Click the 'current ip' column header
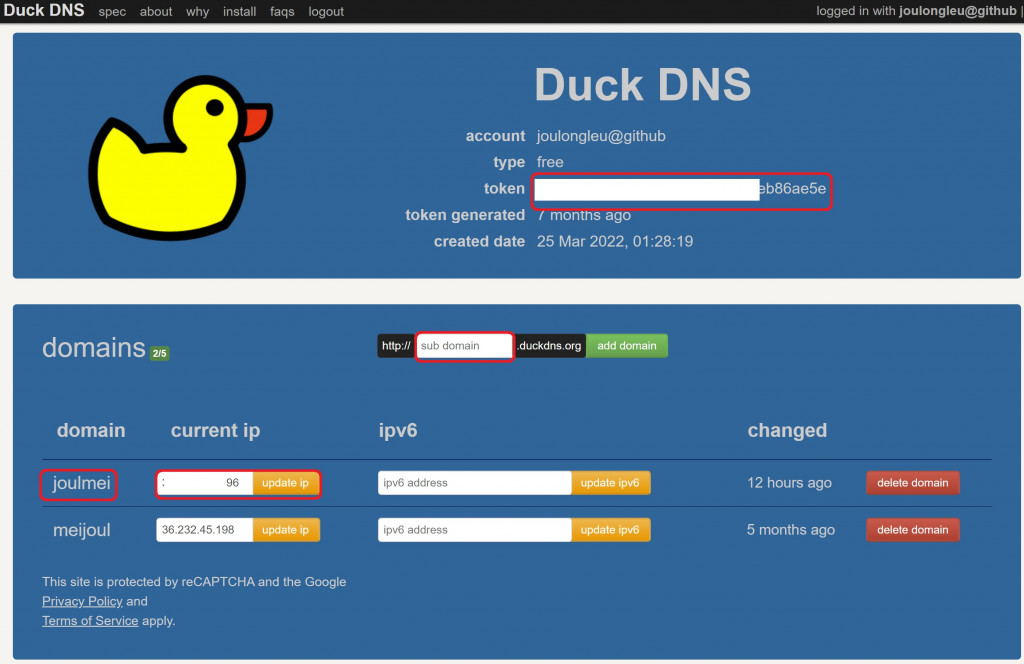Viewport: 1024px width, 664px height. (x=216, y=430)
